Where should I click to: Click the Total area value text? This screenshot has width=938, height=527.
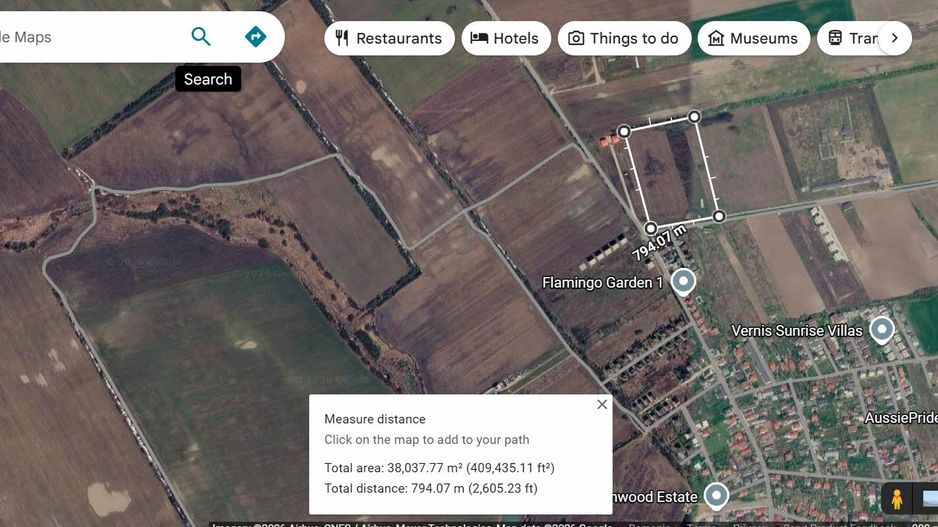439,468
